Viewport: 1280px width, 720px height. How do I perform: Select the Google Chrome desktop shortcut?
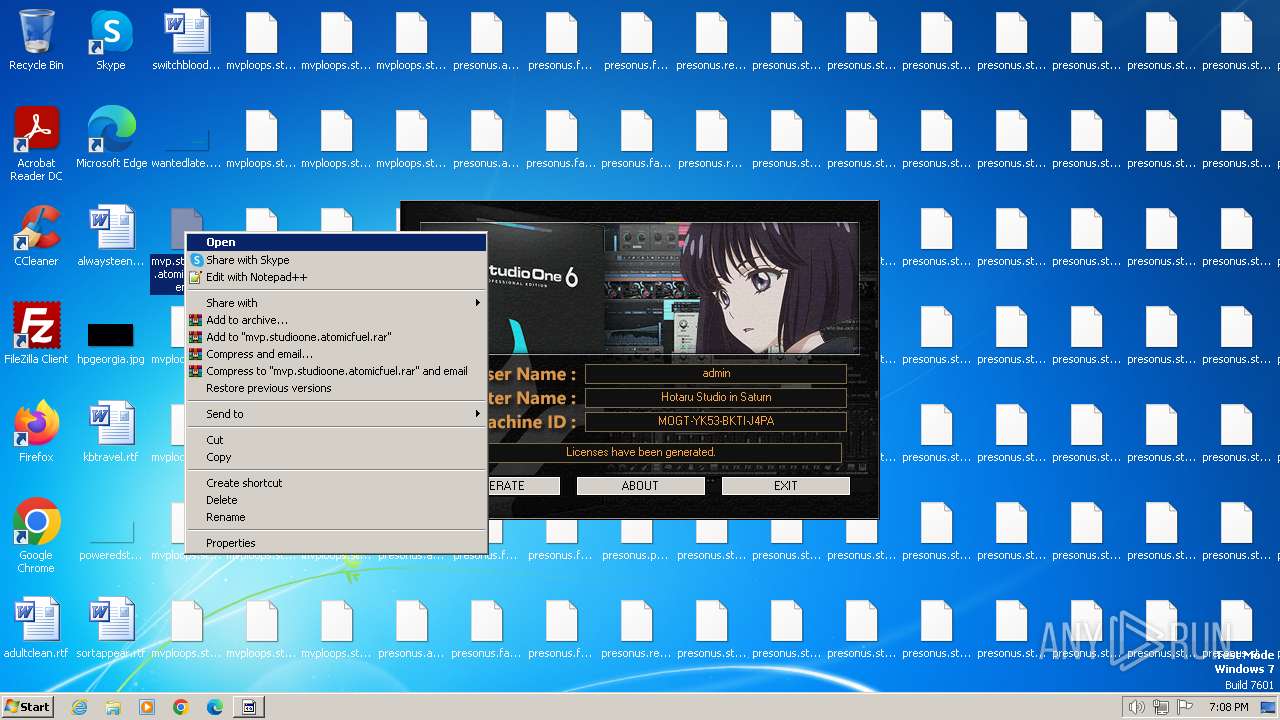click(36, 536)
